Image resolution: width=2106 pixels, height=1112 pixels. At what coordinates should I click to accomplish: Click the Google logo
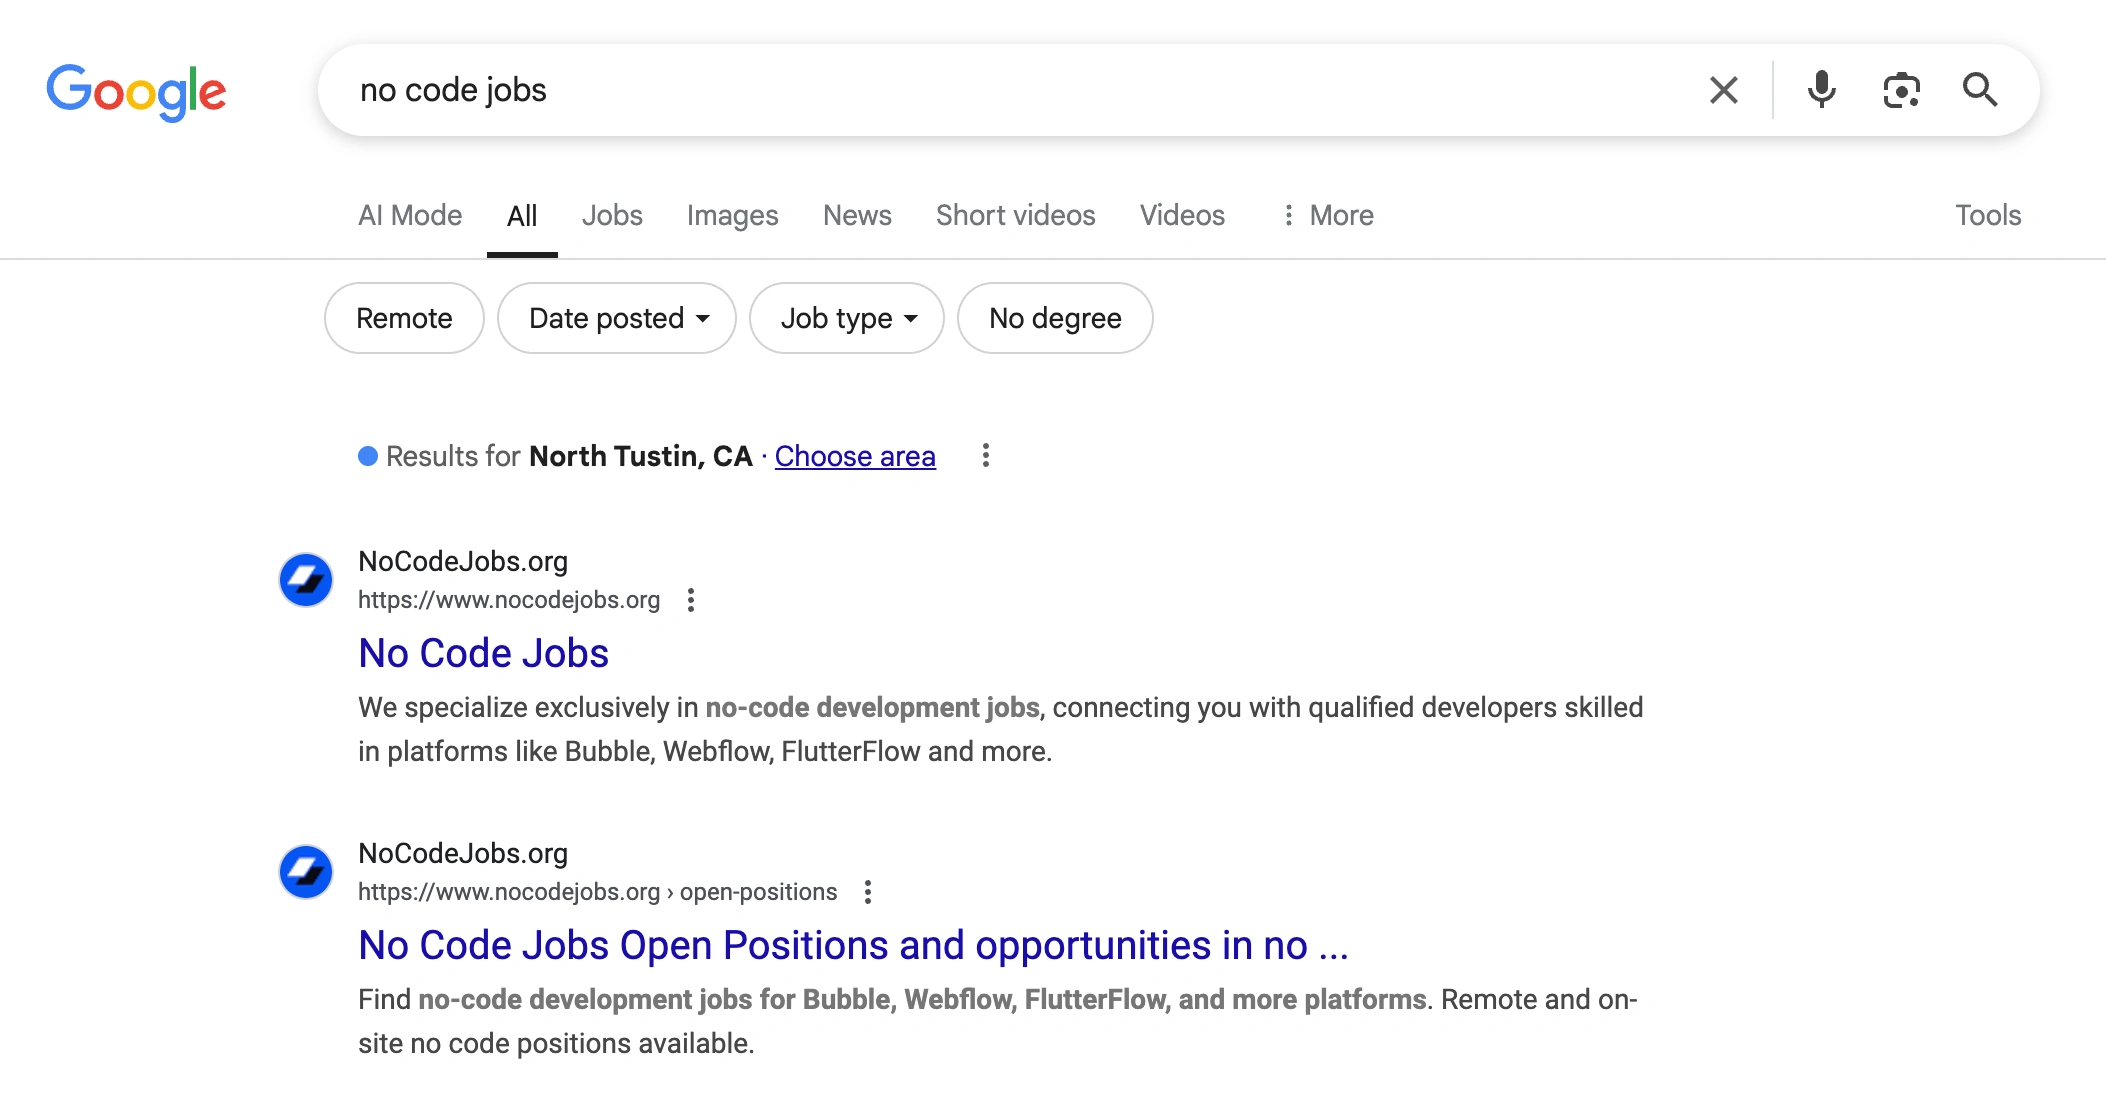coord(136,91)
